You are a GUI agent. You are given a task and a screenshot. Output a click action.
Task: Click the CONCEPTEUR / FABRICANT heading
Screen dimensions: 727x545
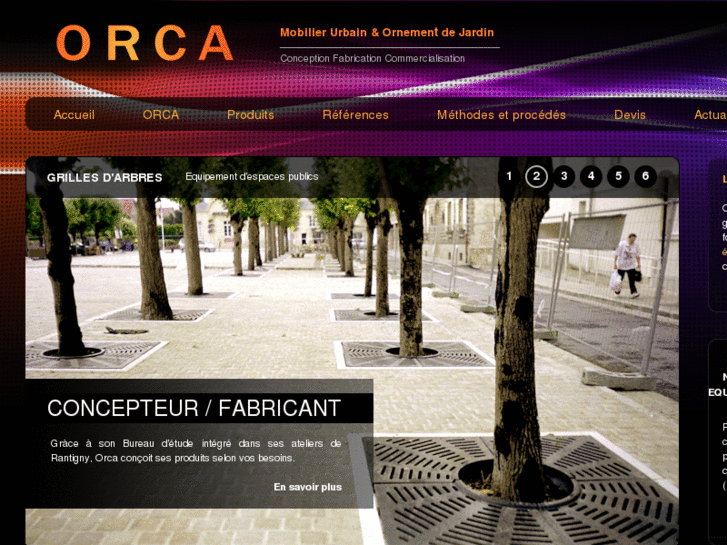coord(194,408)
